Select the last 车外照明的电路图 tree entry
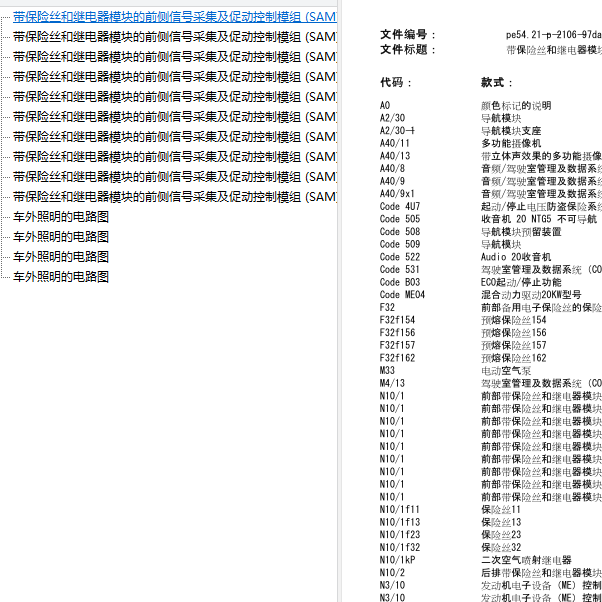The image size is (602, 602). (61, 277)
